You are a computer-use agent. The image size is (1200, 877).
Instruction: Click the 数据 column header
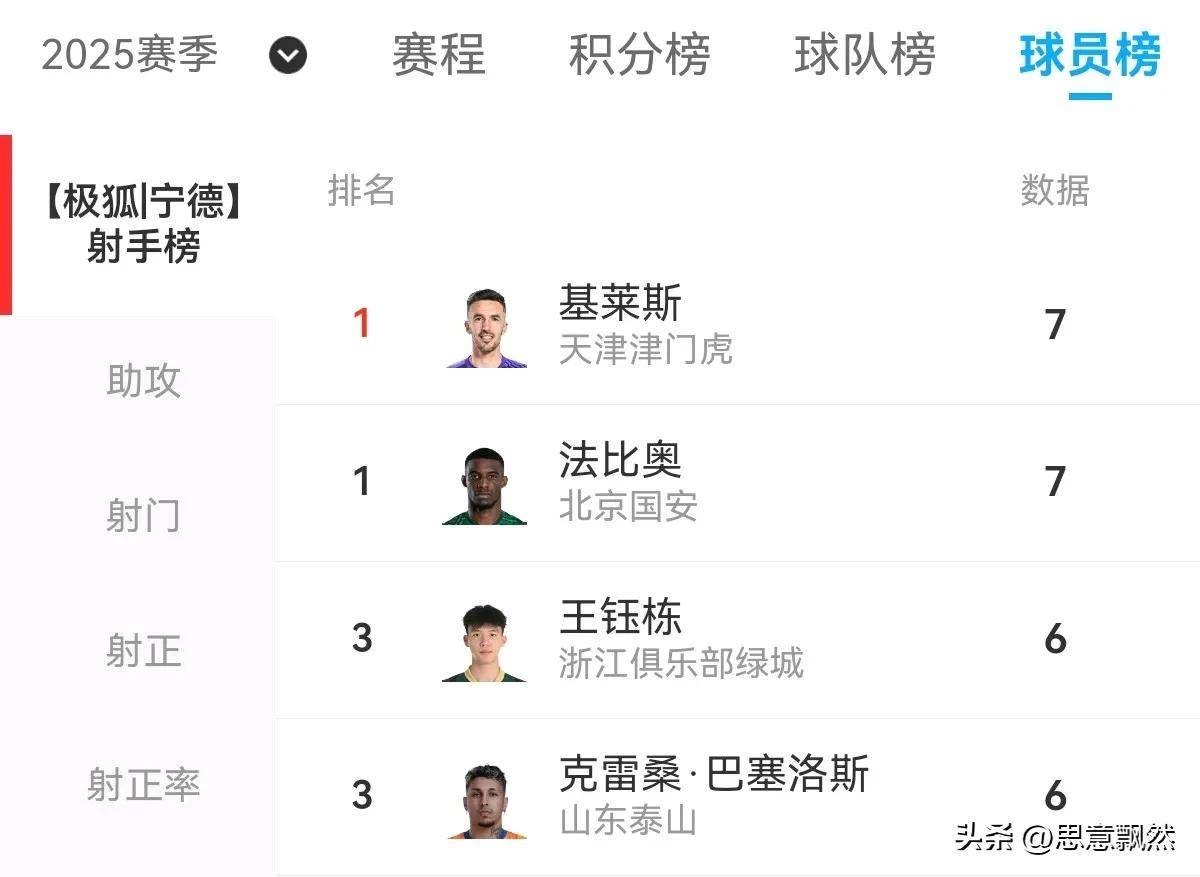pos(1054,190)
